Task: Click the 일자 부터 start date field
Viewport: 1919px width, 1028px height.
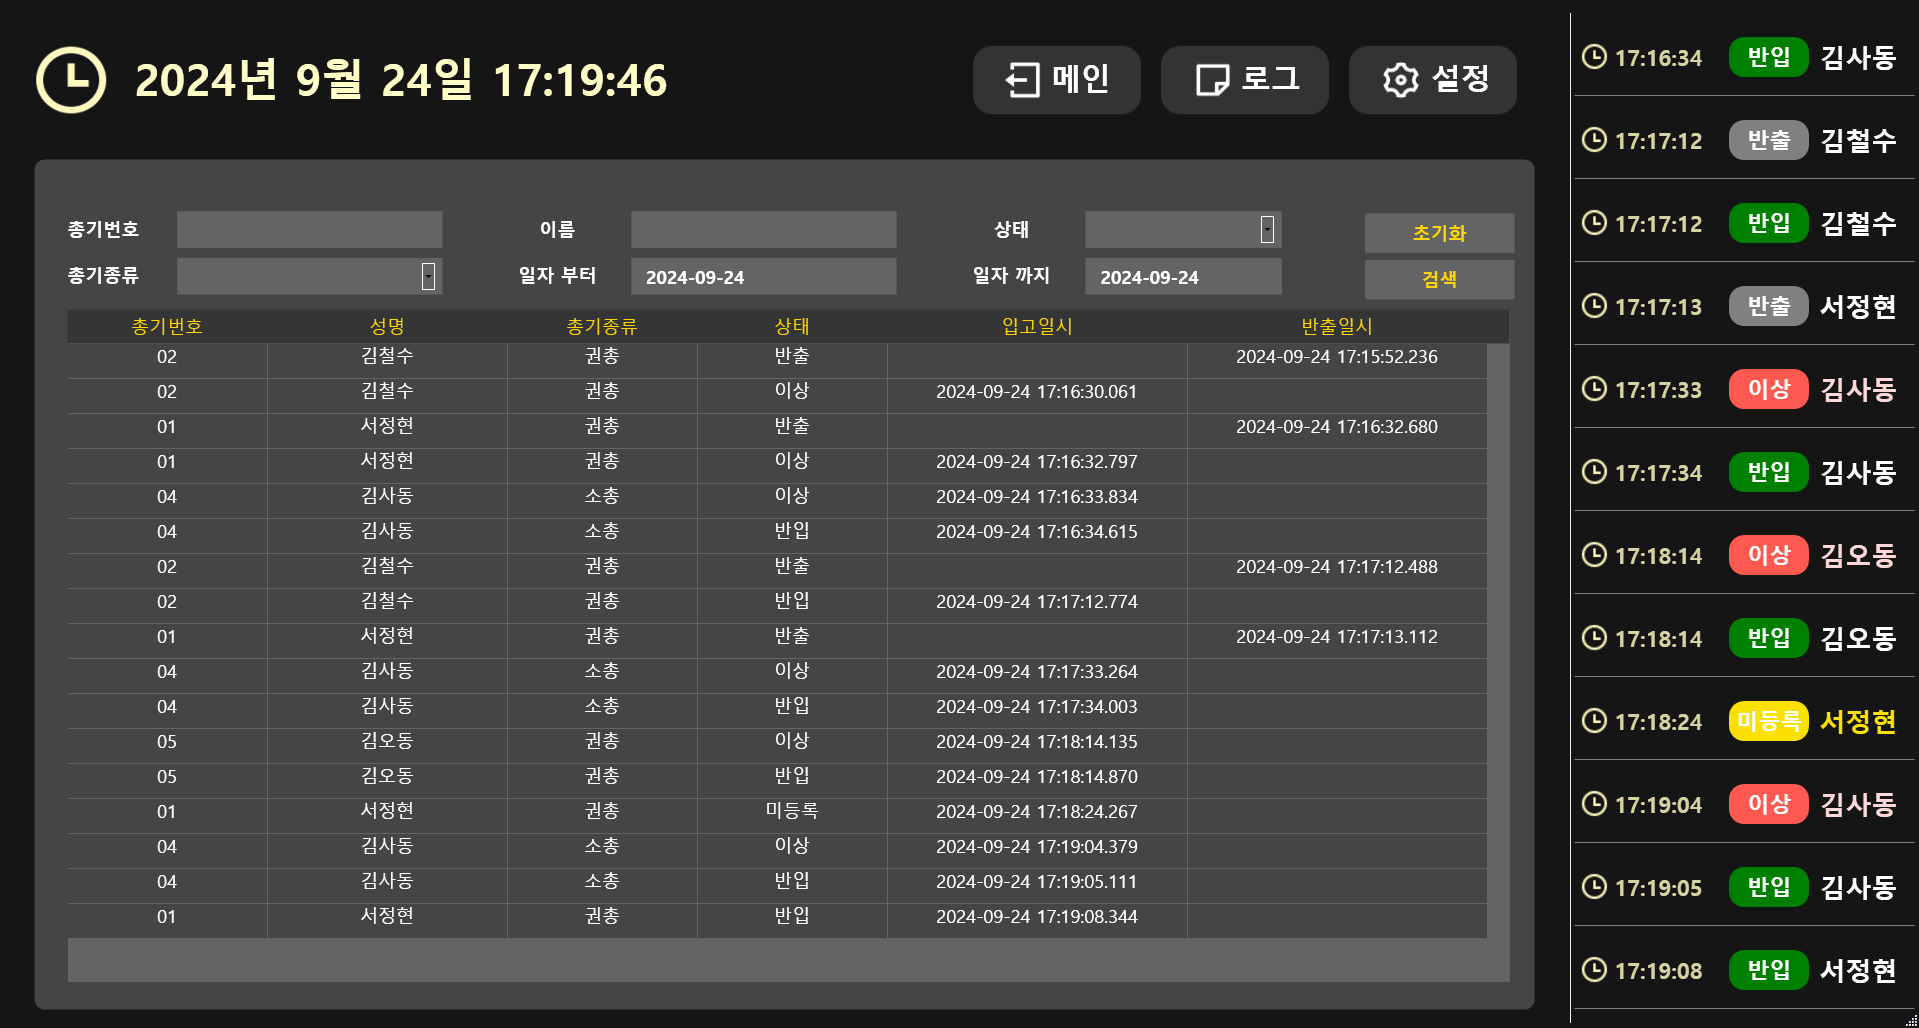Action: pos(763,277)
